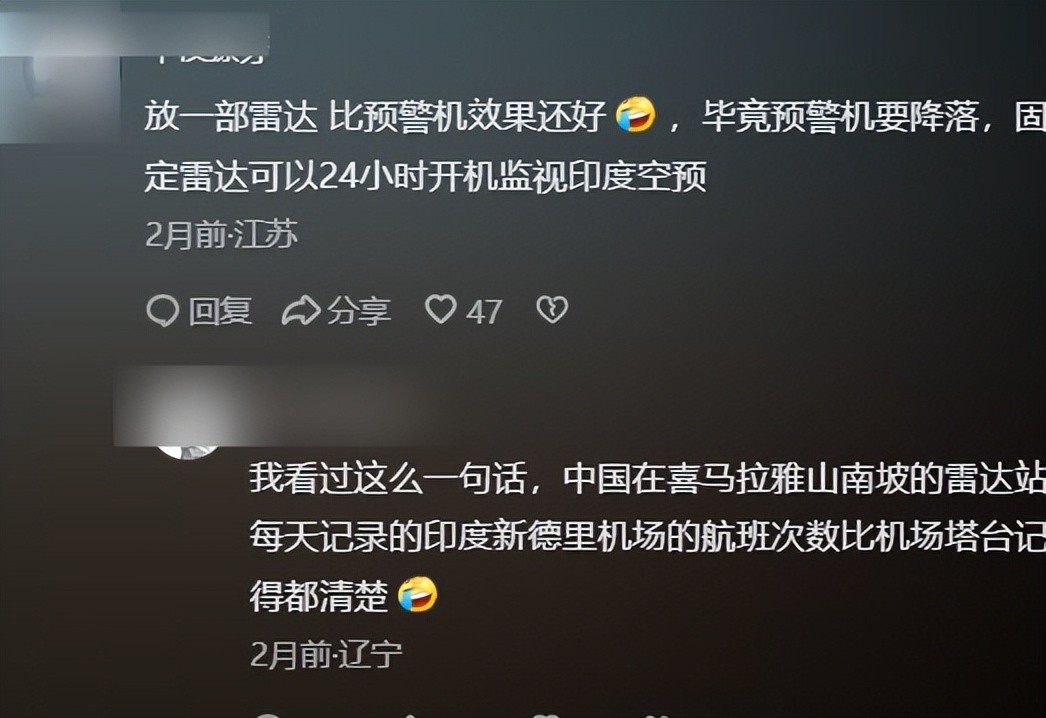Image resolution: width=1046 pixels, height=718 pixels.
Task: Select the comment line starting 放一部雷达
Action: [595, 116]
